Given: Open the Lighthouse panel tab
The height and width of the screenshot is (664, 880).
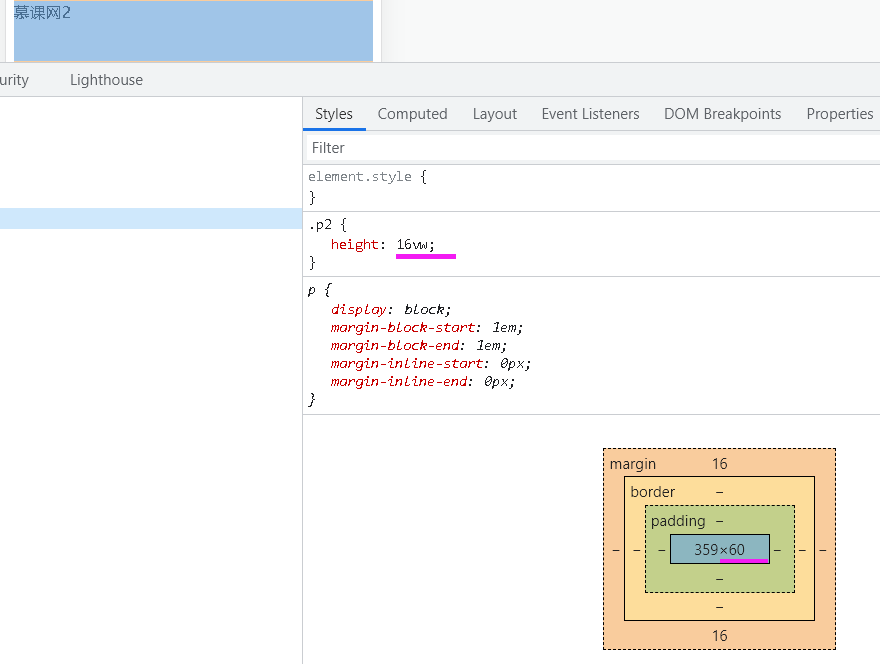Looking at the screenshot, I should (106, 80).
